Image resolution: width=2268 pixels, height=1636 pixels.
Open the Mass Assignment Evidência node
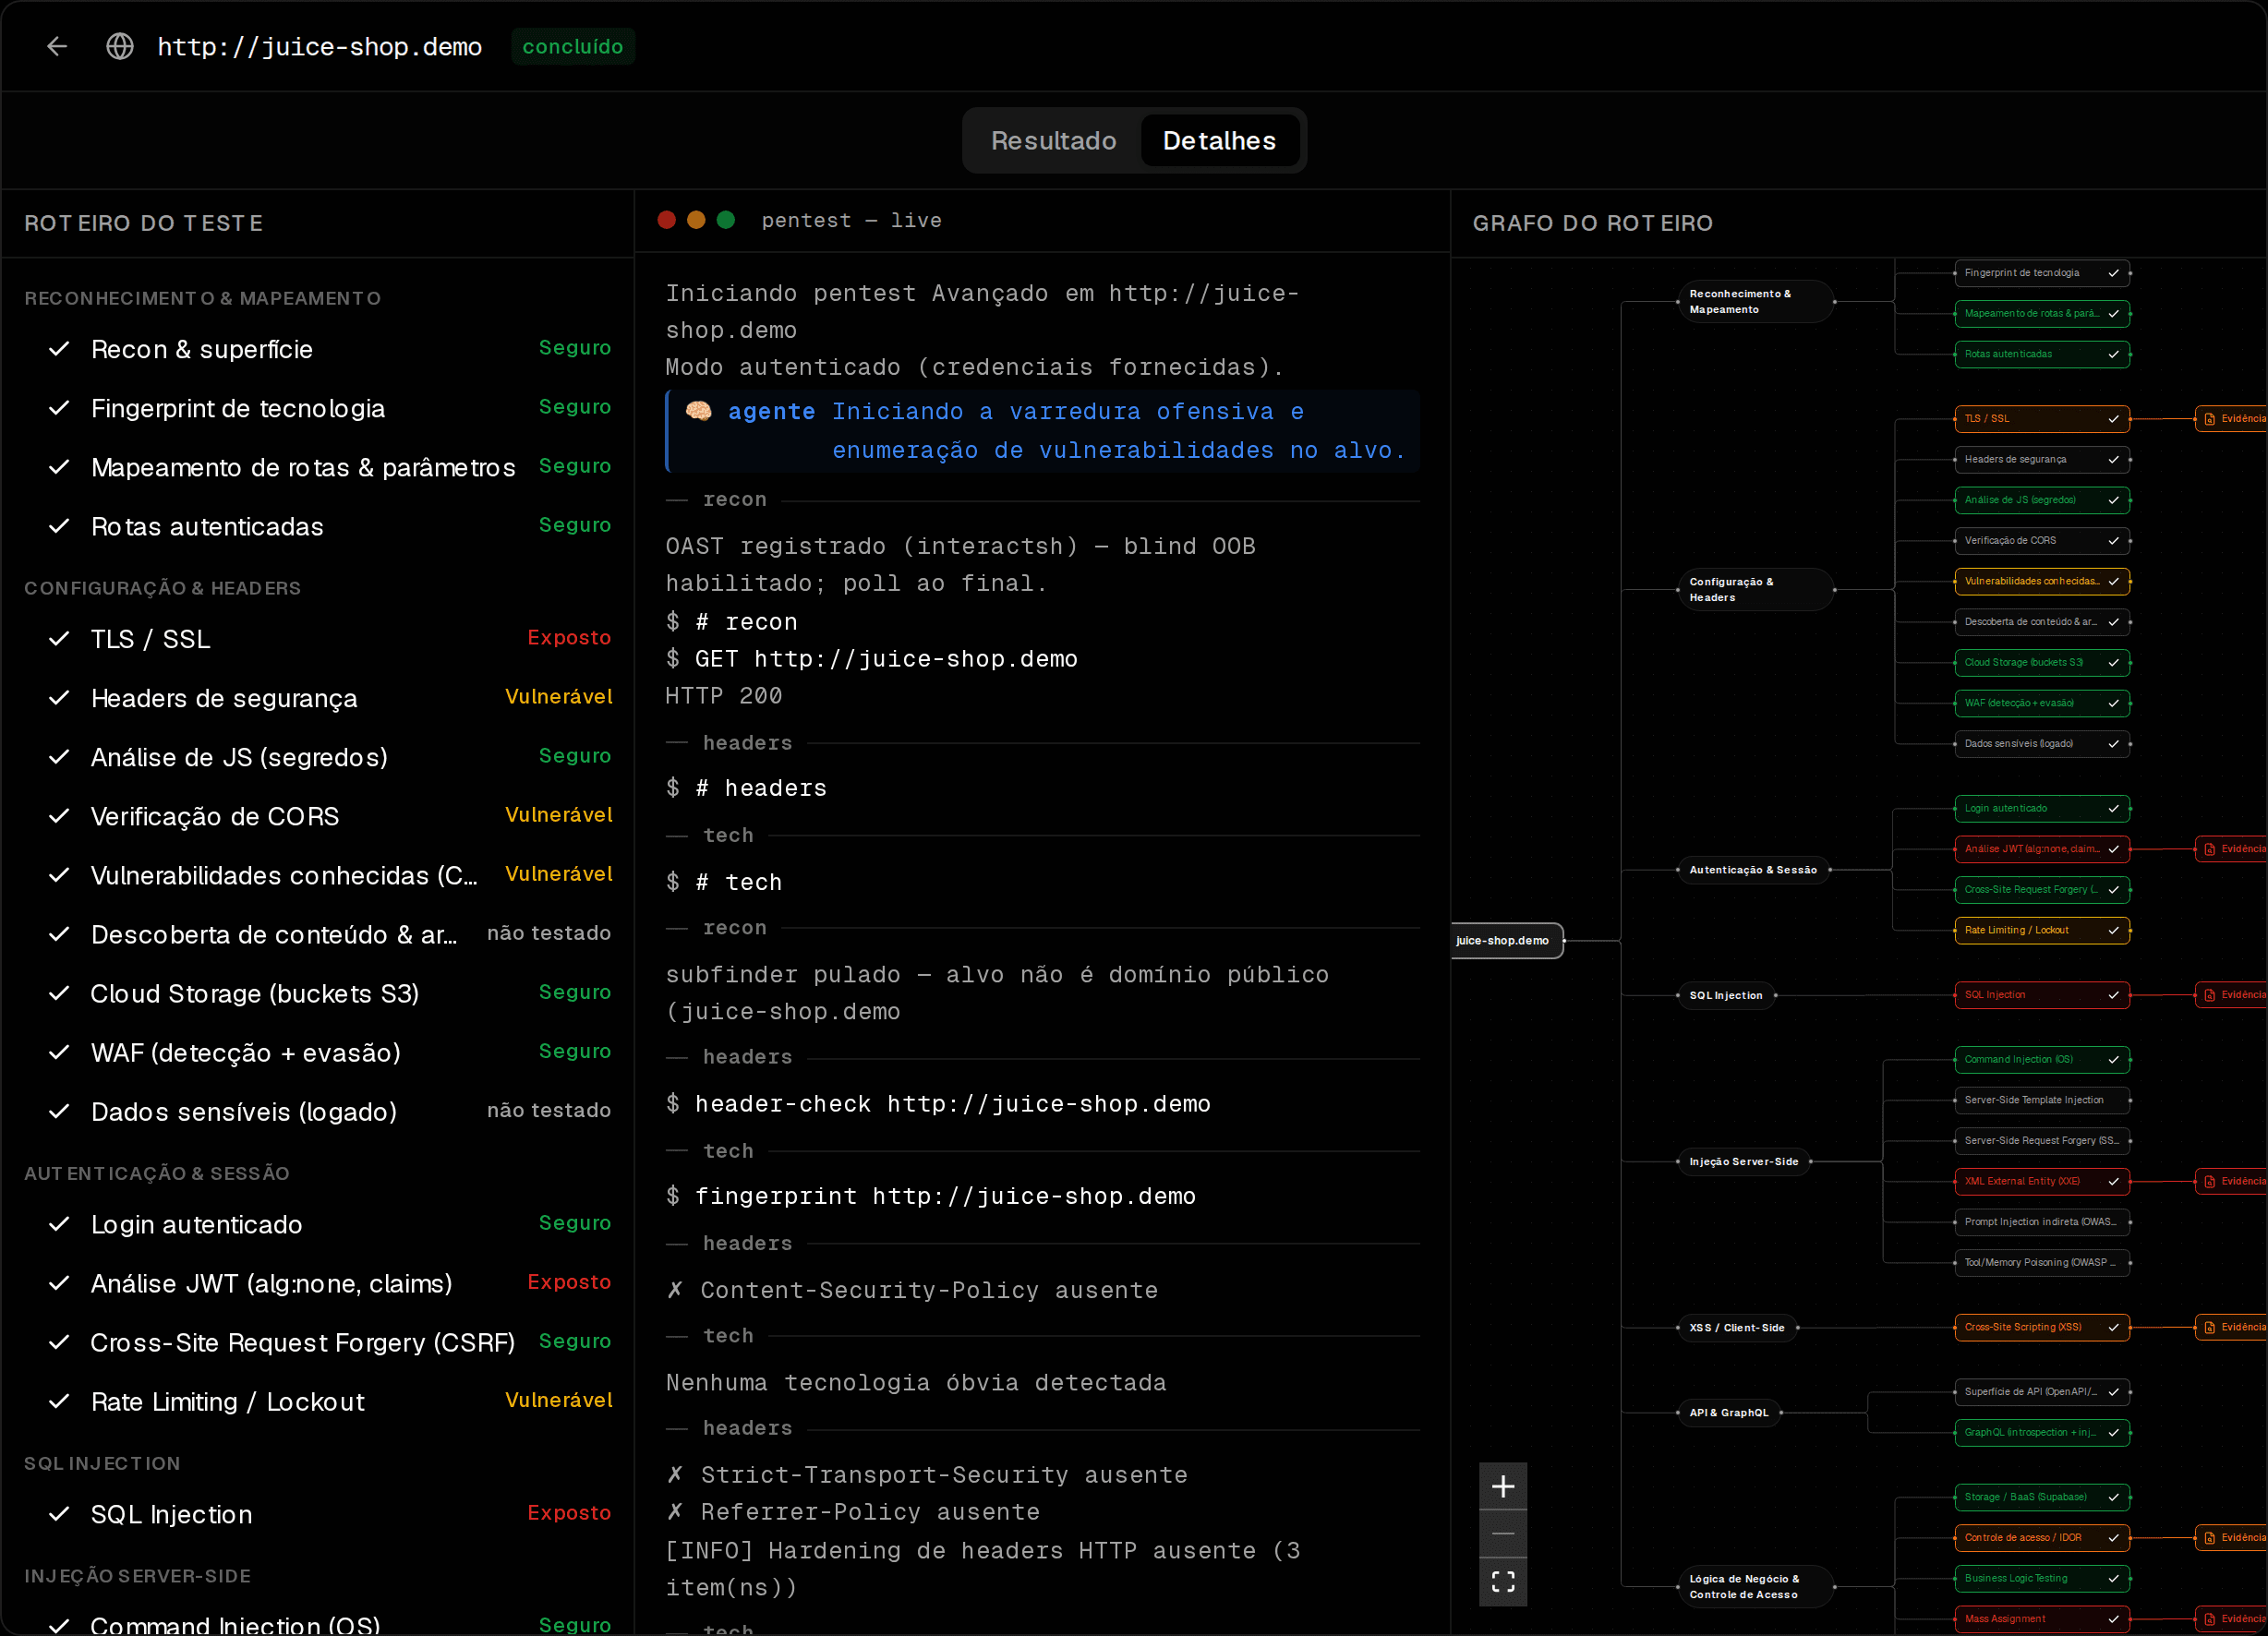[x=2231, y=1619]
